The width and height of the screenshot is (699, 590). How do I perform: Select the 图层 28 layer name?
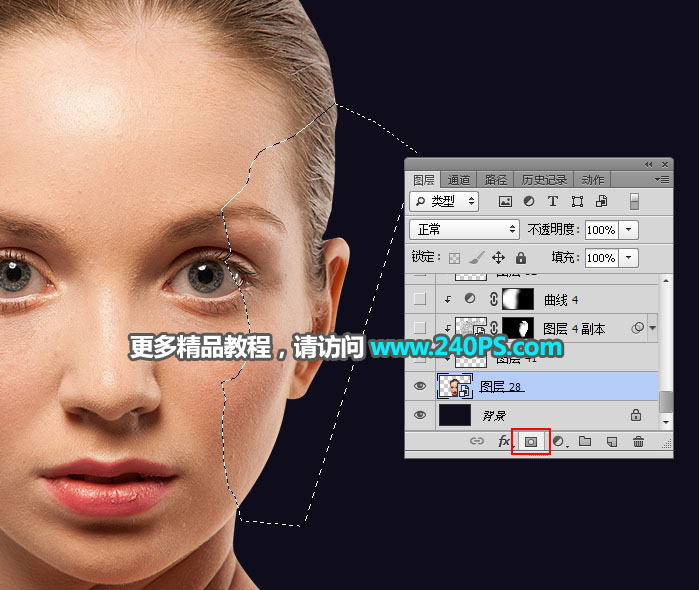point(502,387)
